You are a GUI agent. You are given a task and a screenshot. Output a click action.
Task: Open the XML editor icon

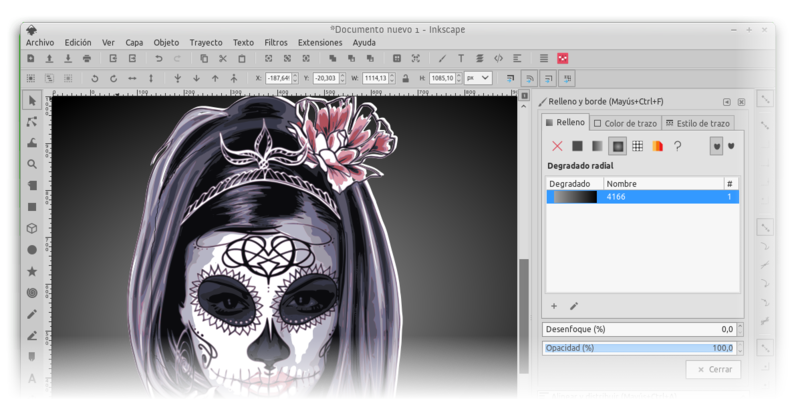click(x=498, y=59)
